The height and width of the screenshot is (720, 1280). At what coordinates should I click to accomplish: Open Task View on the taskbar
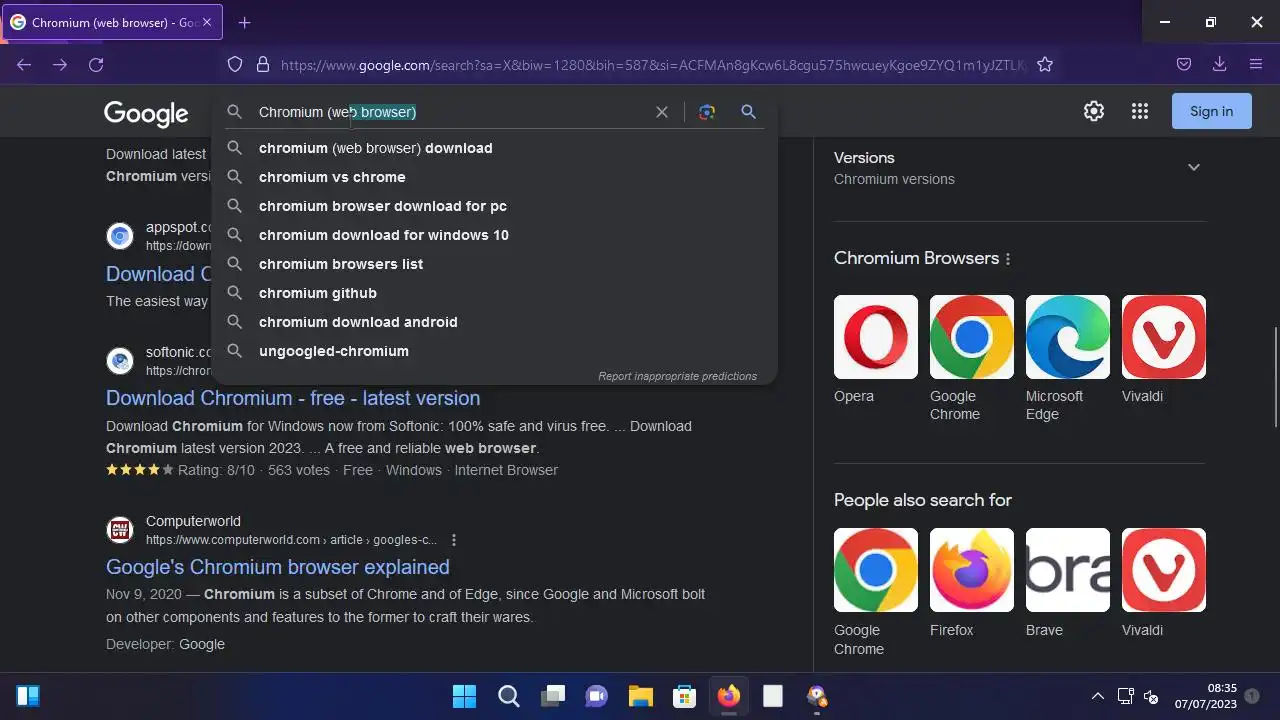click(553, 696)
